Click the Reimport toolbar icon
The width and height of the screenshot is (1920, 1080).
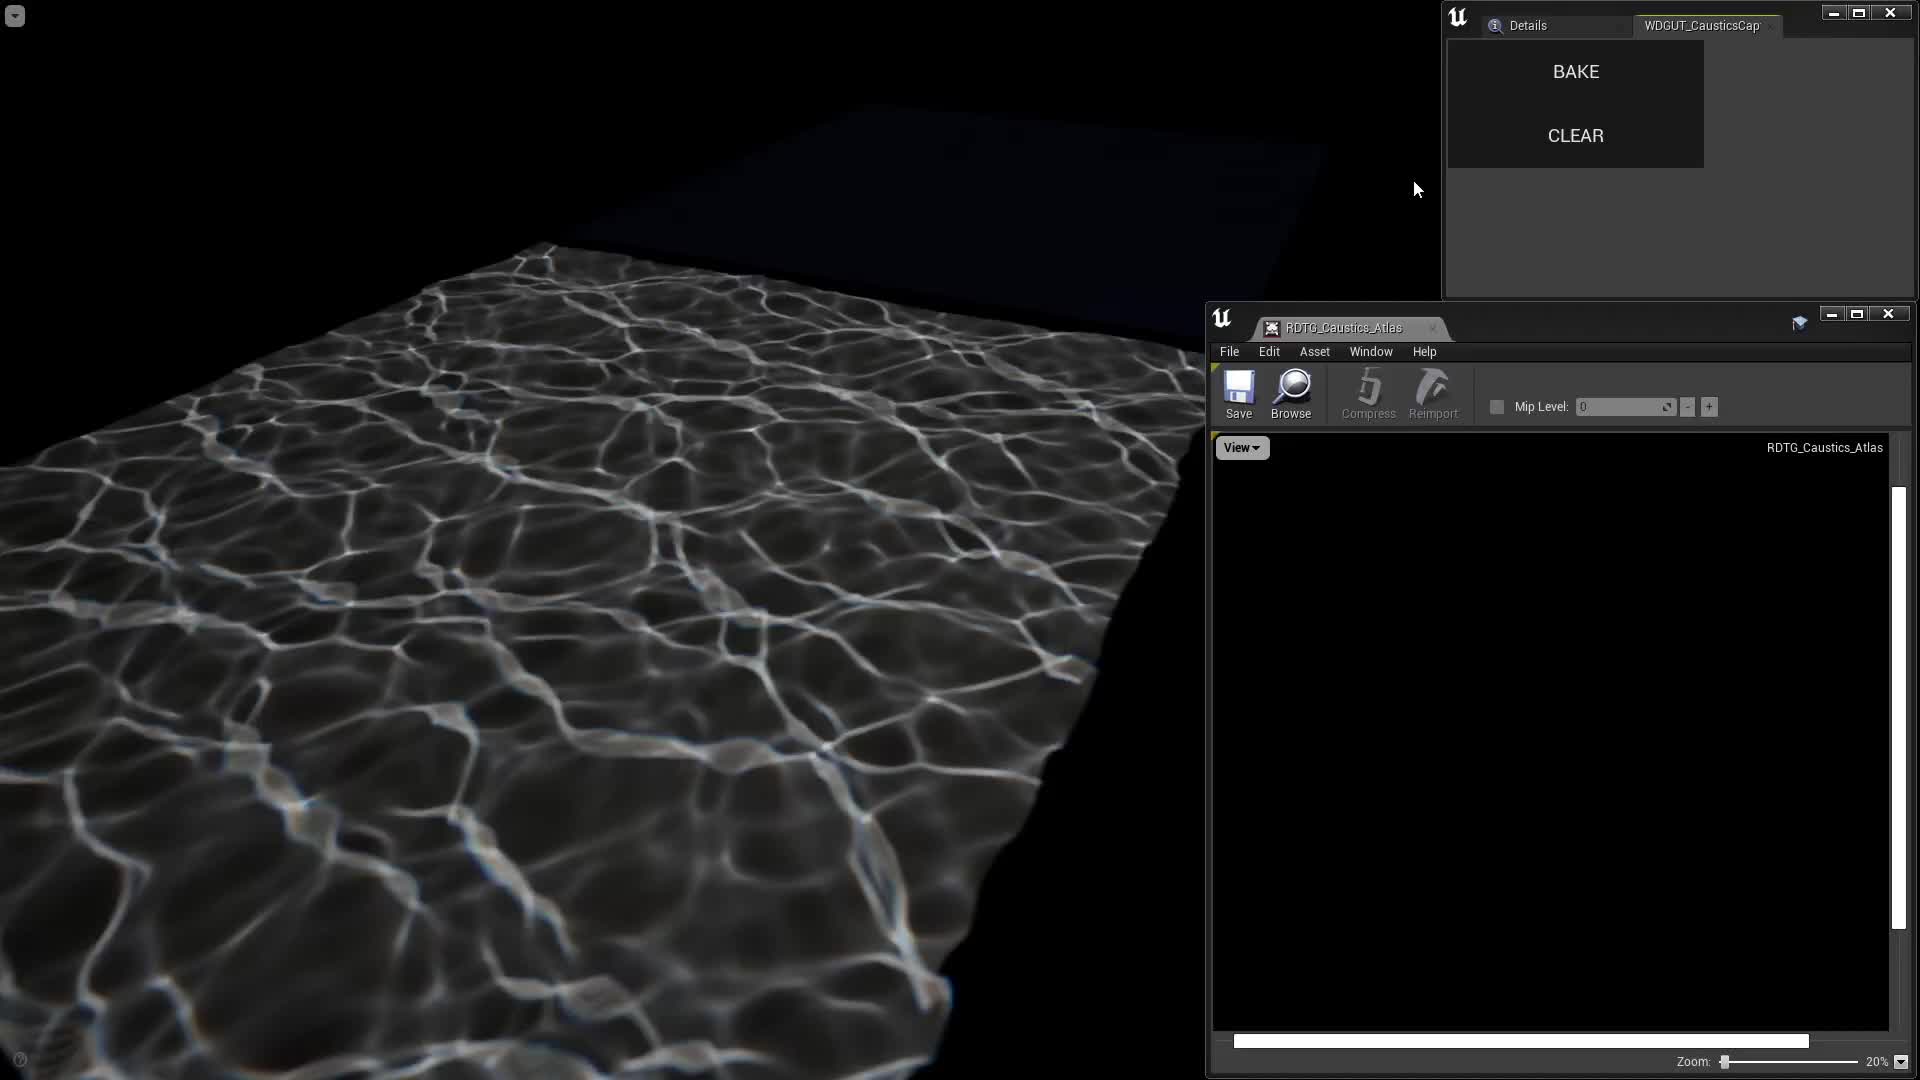click(1433, 388)
